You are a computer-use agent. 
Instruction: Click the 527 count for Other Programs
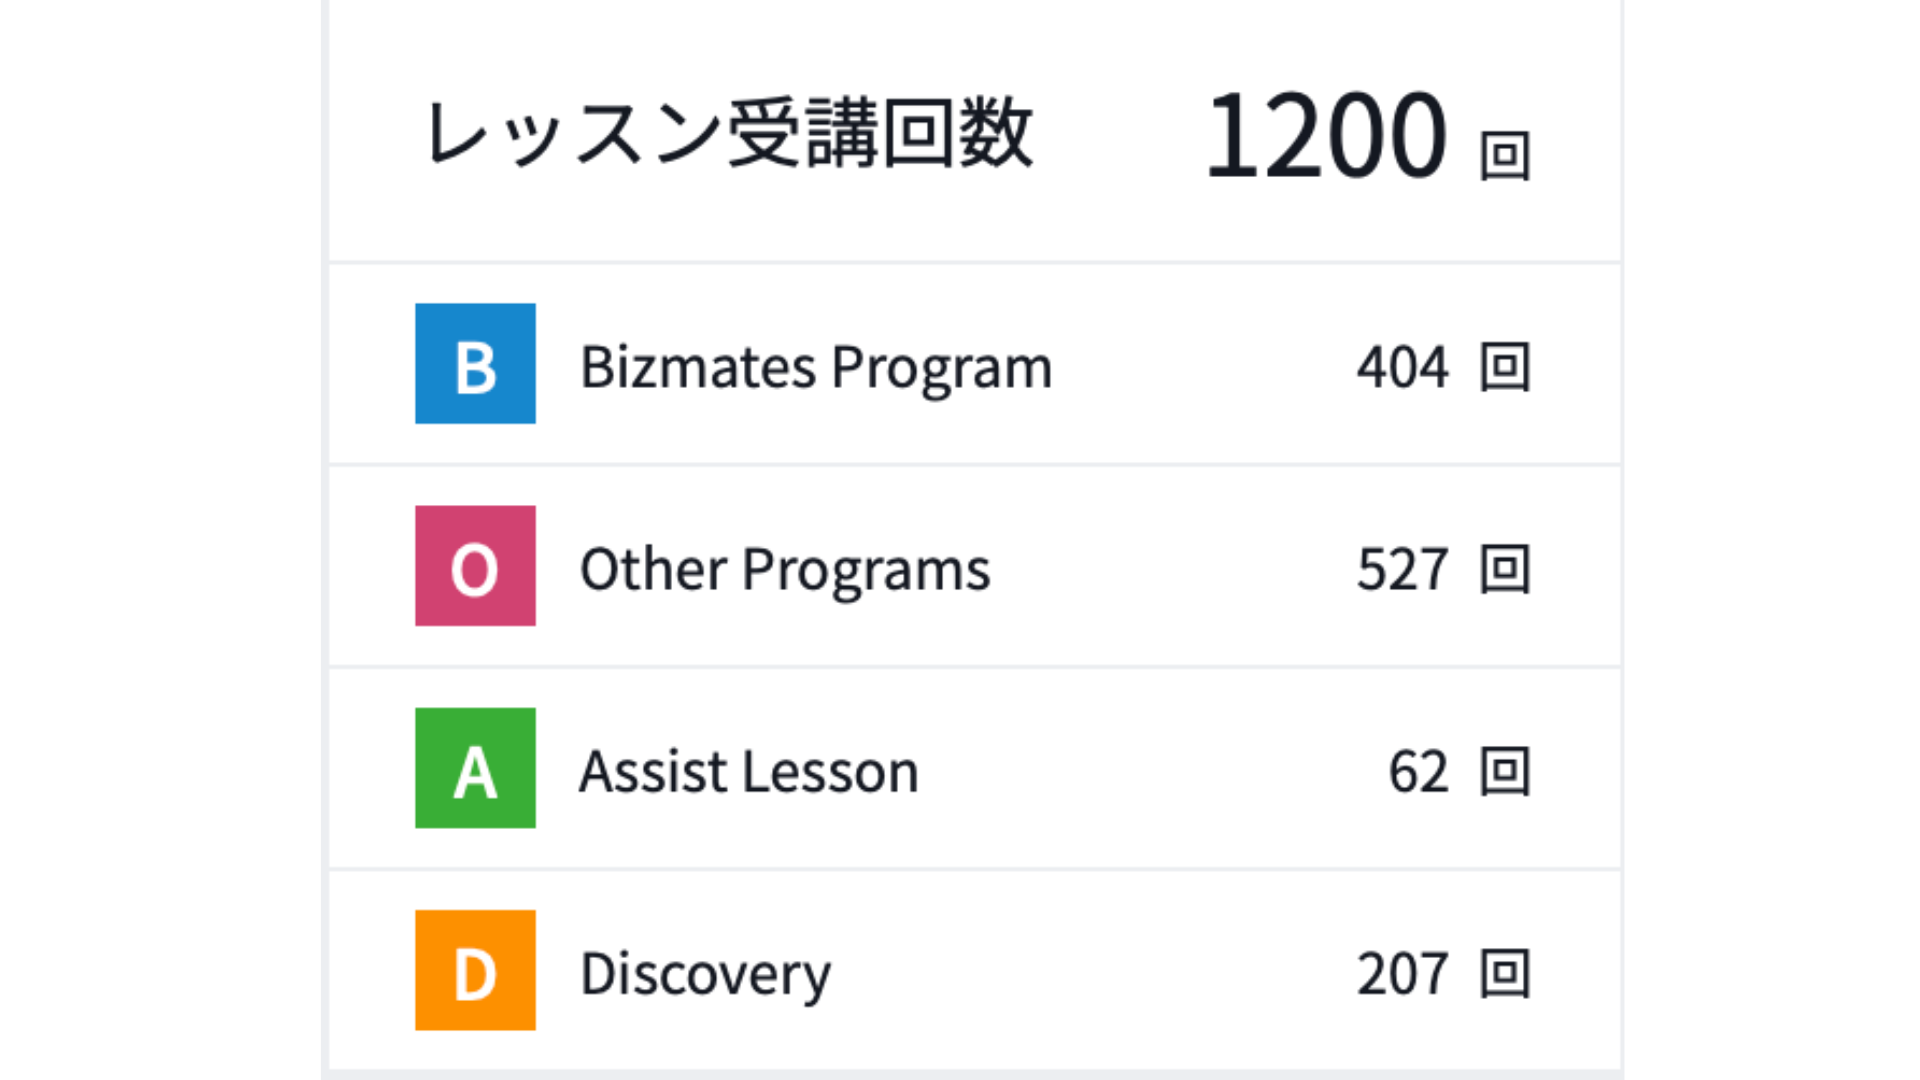click(x=1402, y=570)
